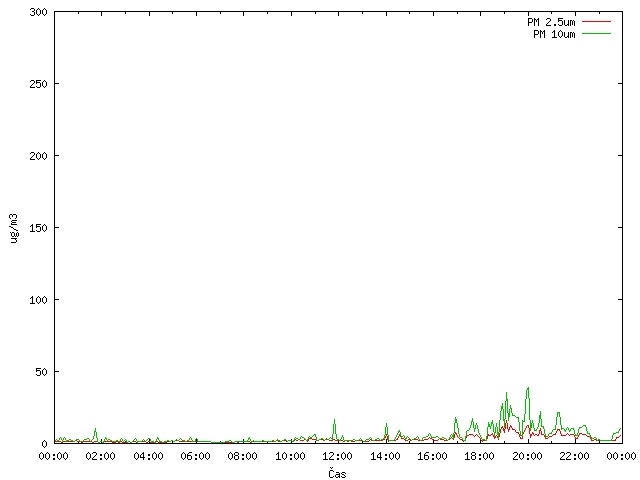Click the 20:00 time tick label

pyautogui.click(x=527, y=456)
